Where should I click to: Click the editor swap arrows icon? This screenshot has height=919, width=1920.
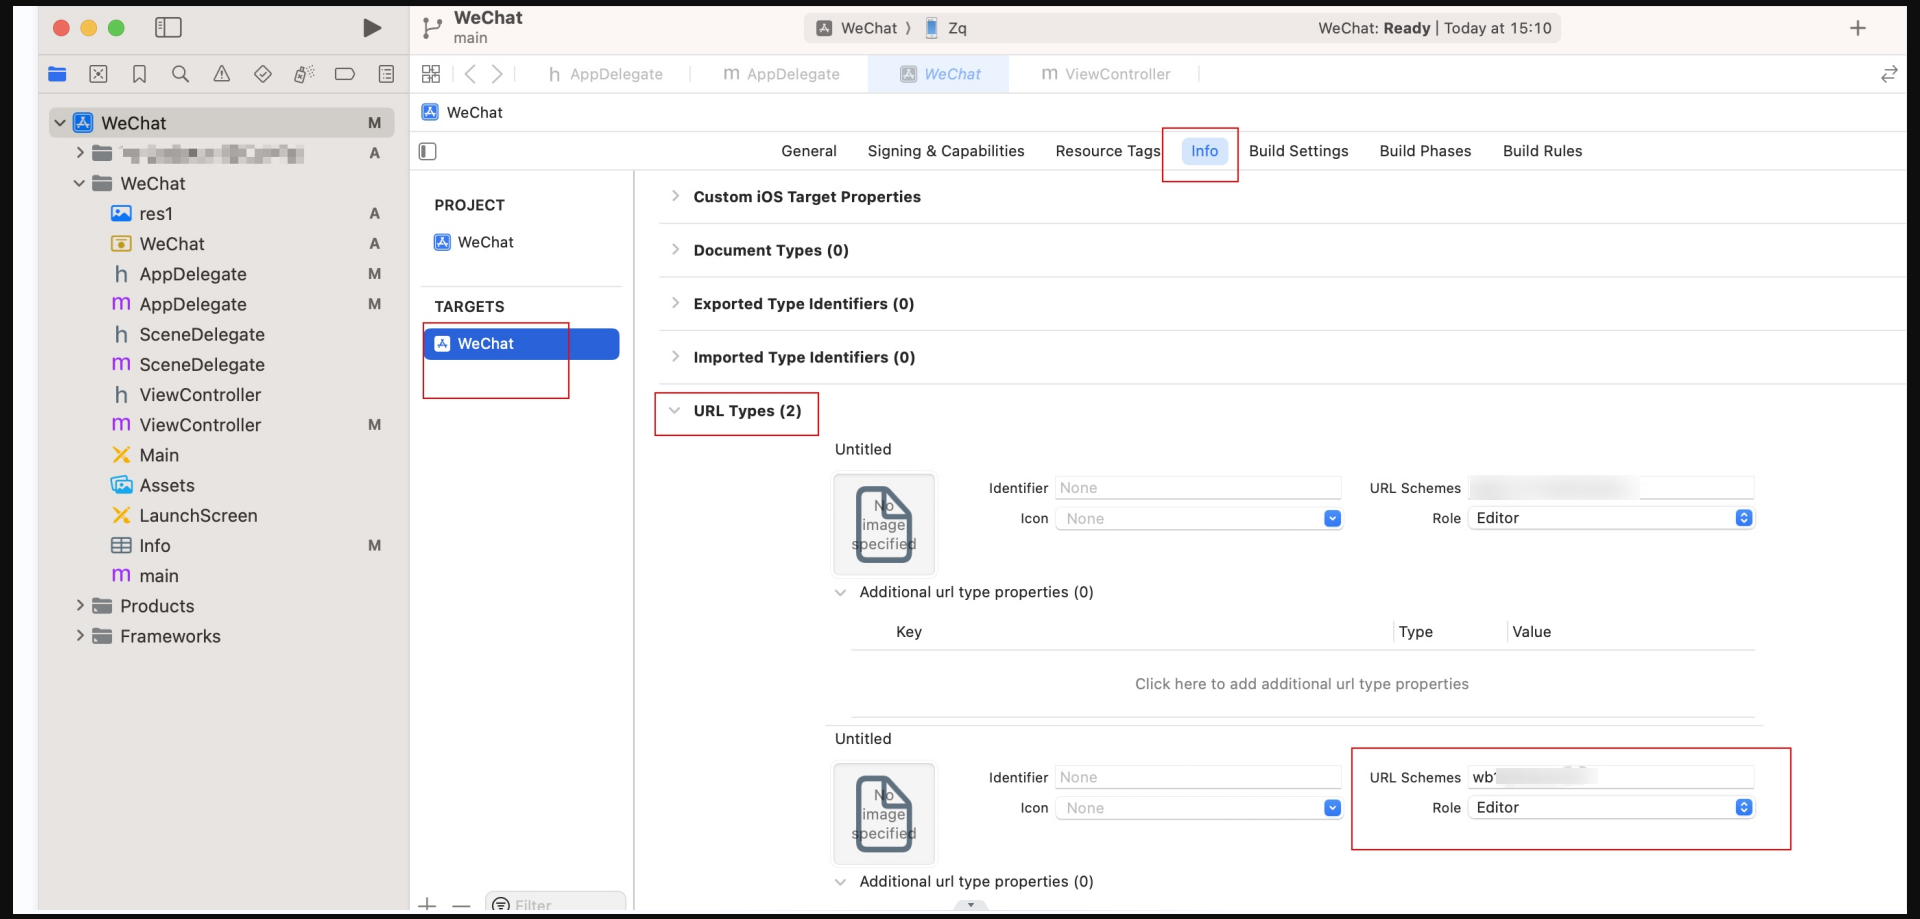1889,74
